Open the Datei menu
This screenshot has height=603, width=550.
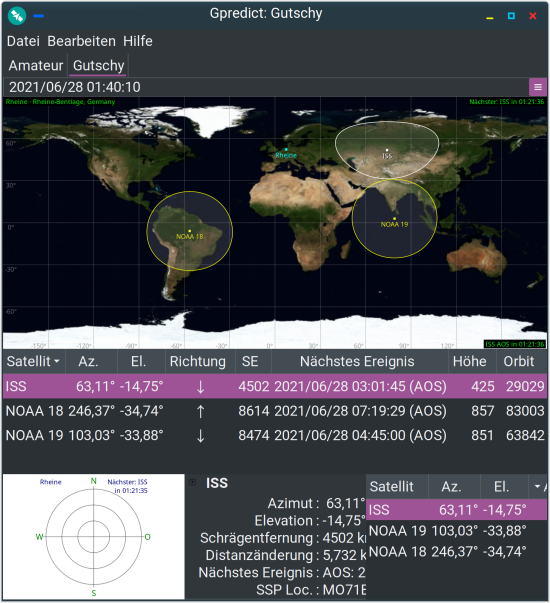23,41
